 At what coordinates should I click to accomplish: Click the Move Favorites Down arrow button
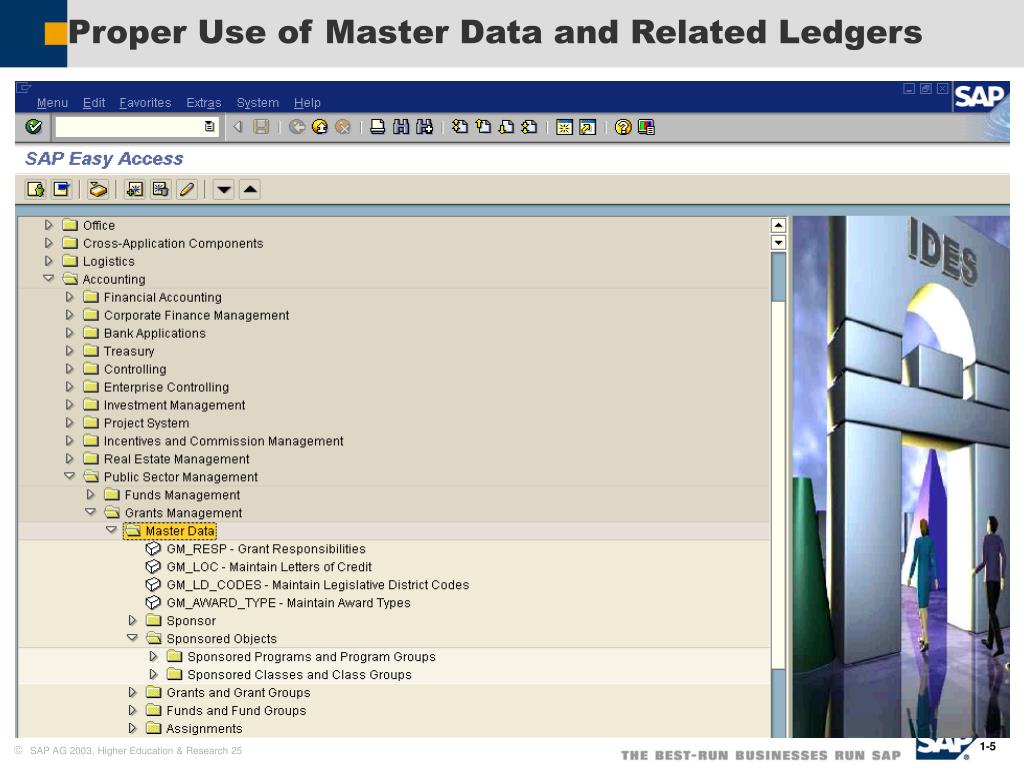[x=223, y=189]
